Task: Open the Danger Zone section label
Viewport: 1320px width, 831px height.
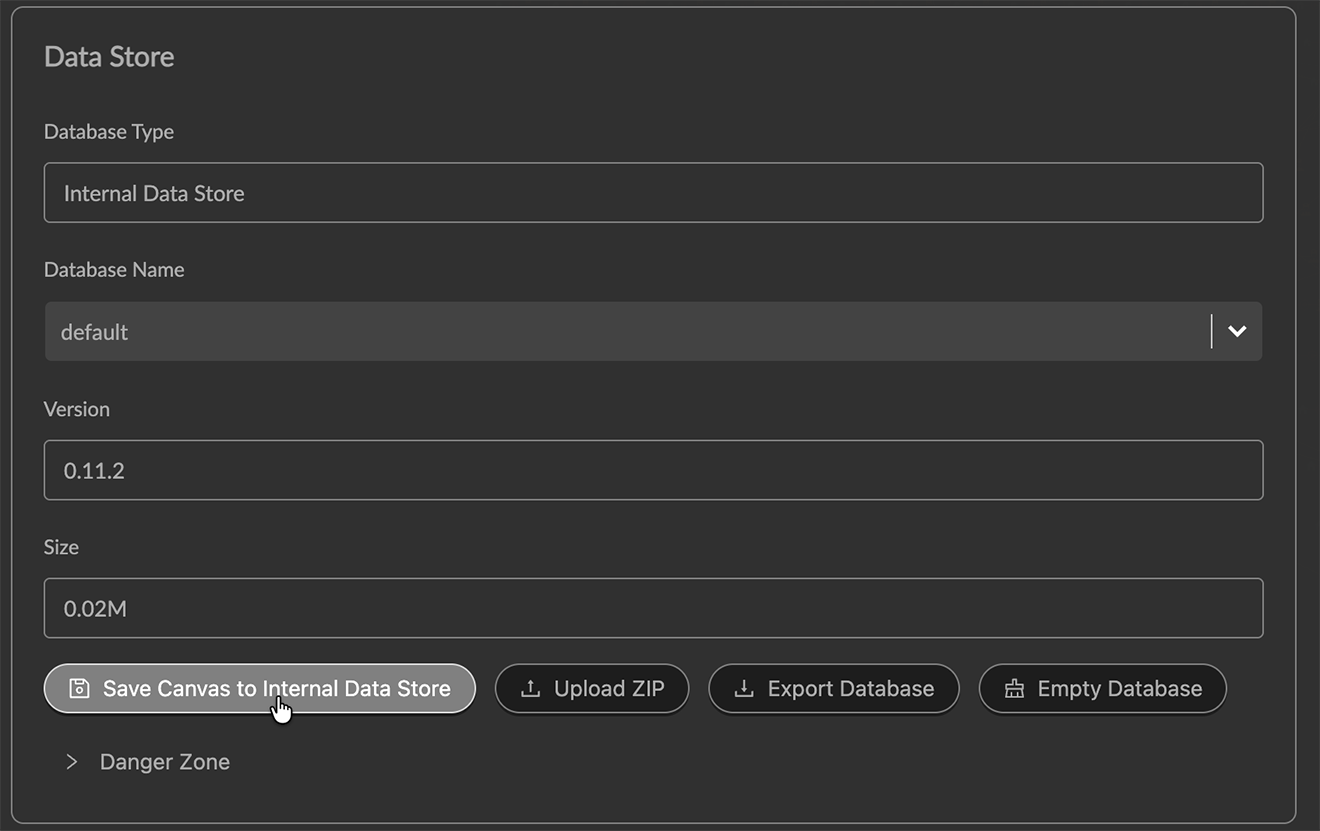Action: (x=165, y=762)
